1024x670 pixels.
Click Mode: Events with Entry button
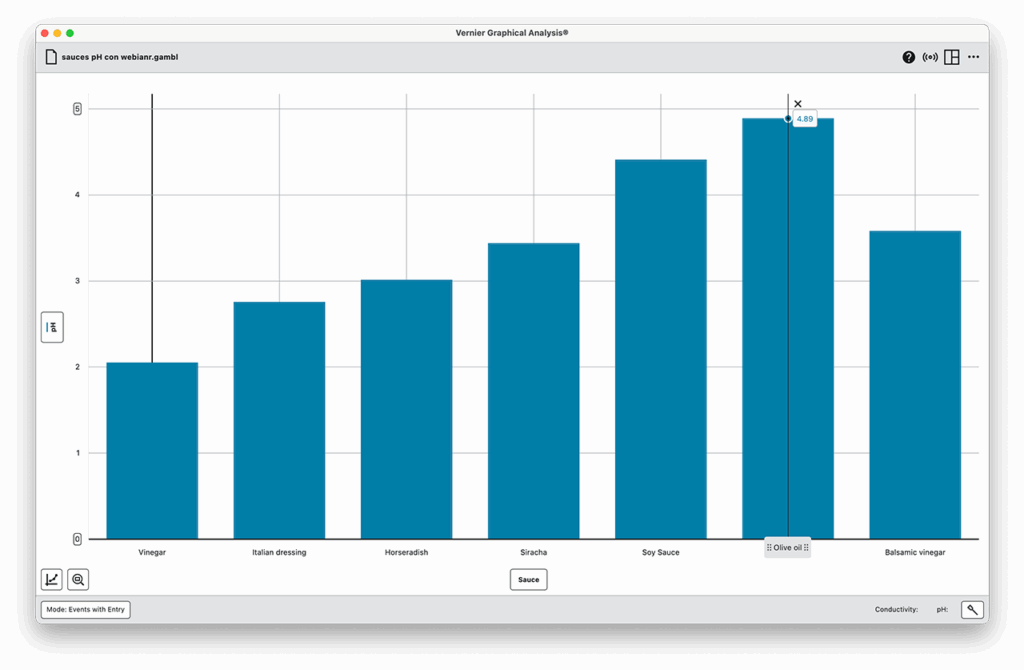86,609
